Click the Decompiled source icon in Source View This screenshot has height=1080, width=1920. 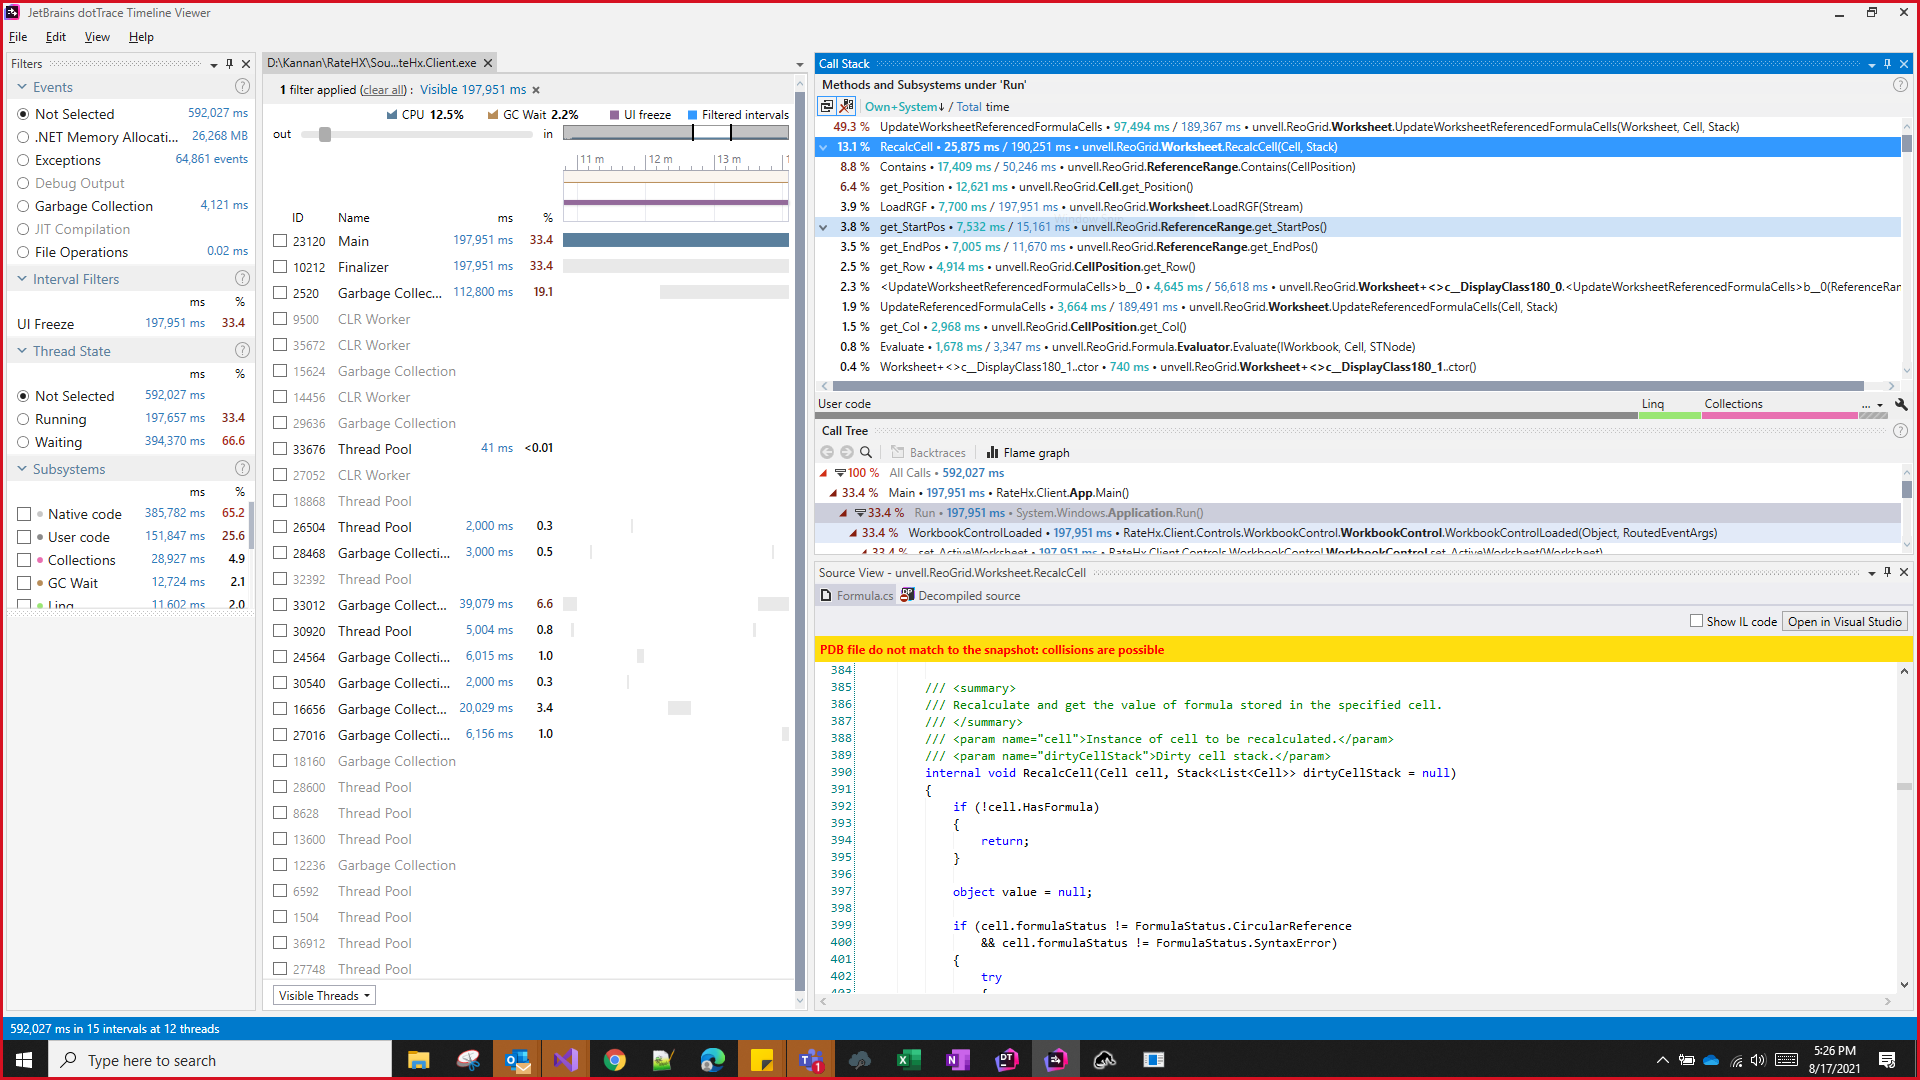coord(907,595)
